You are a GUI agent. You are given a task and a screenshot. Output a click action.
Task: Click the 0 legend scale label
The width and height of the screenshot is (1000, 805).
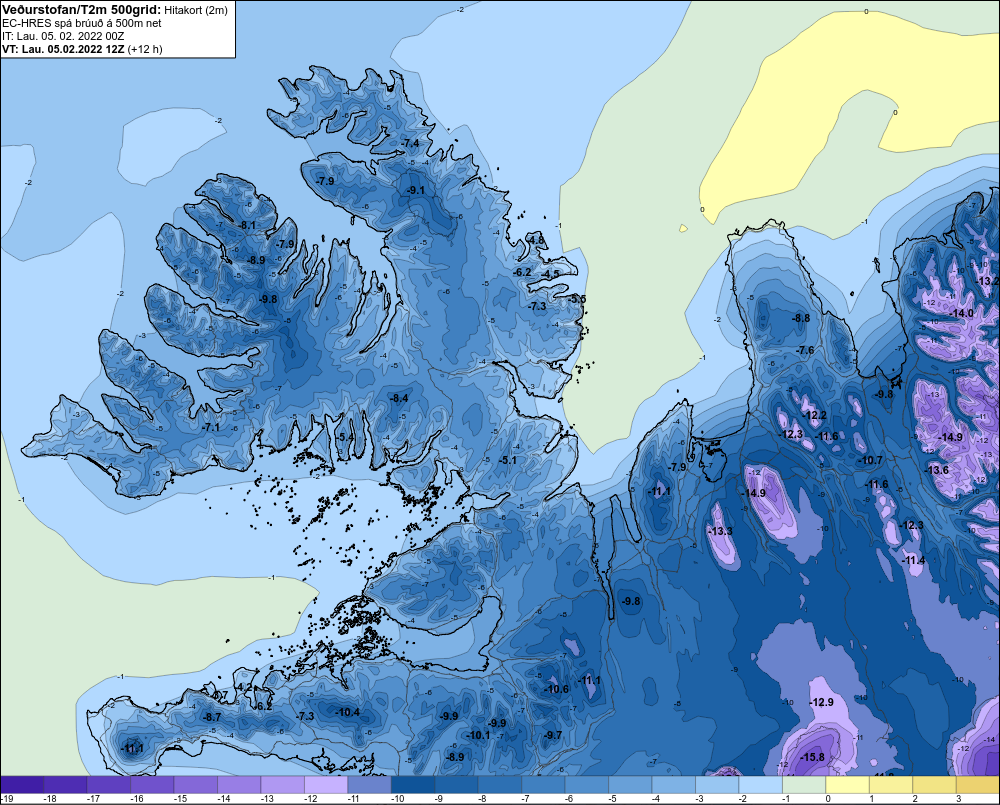(828, 799)
